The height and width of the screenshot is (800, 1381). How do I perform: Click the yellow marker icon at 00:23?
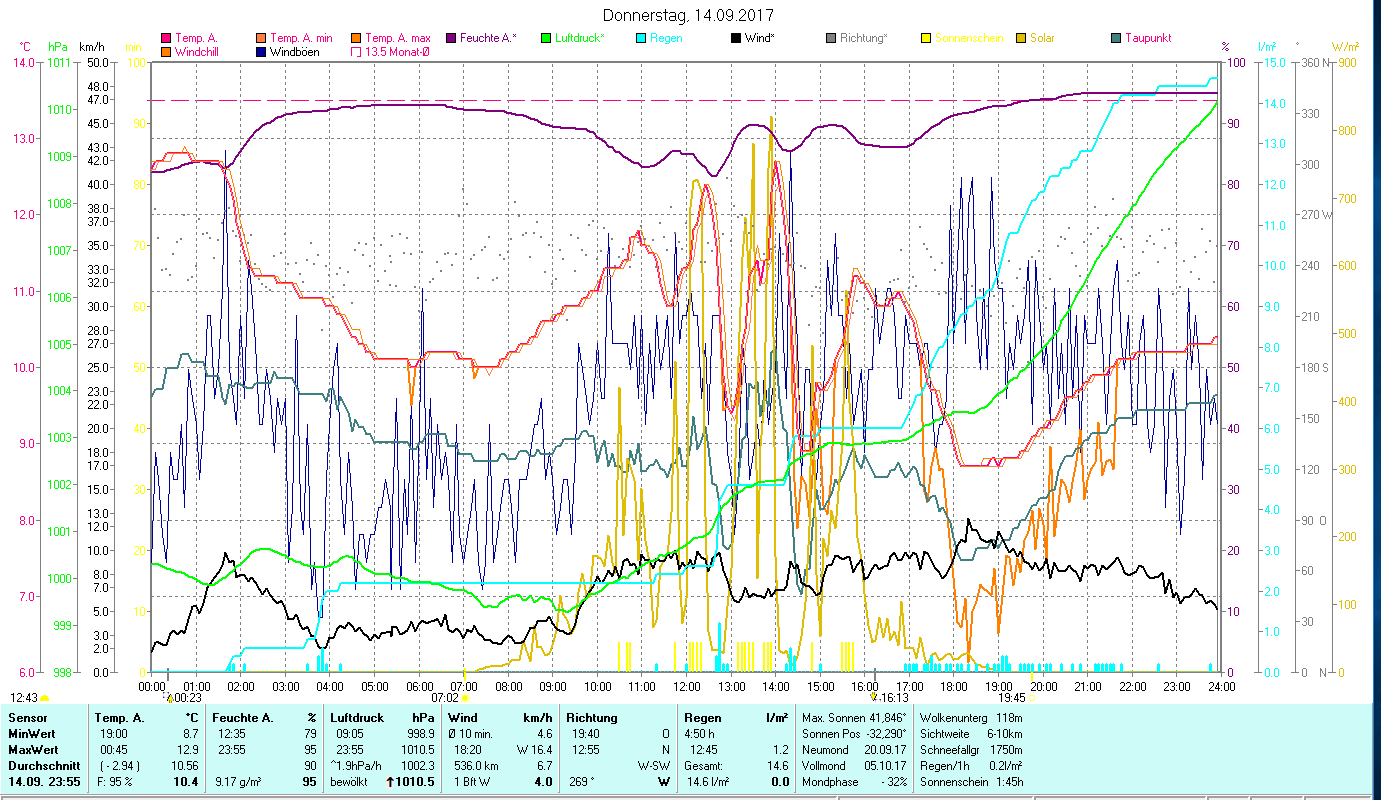click(x=169, y=697)
